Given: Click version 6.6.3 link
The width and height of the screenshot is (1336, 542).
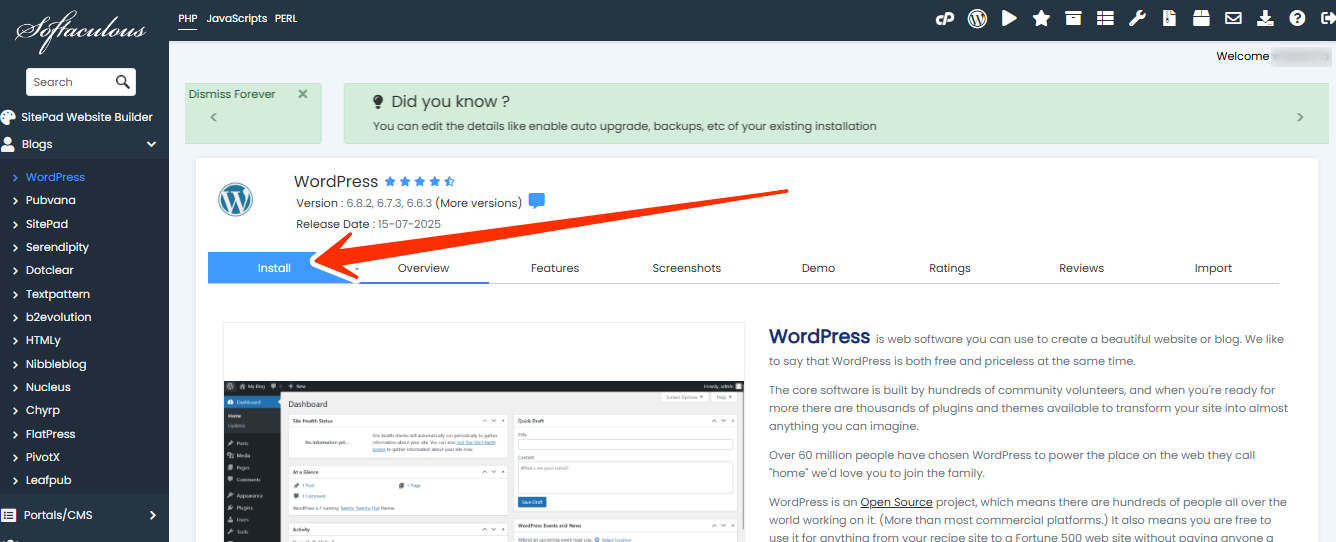Looking at the screenshot, I should tap(419, 203).
